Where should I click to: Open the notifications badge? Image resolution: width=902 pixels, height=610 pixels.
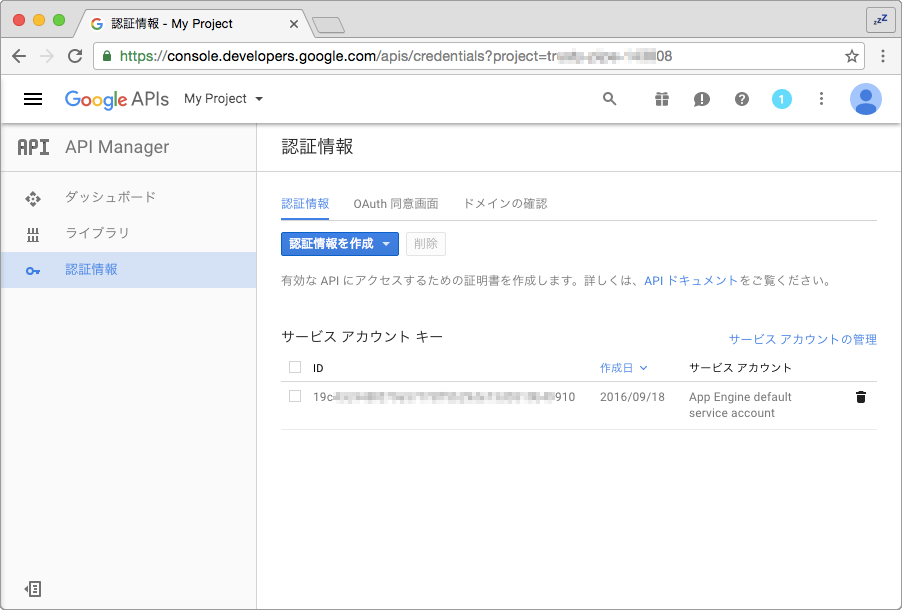[x=782, y=99]
